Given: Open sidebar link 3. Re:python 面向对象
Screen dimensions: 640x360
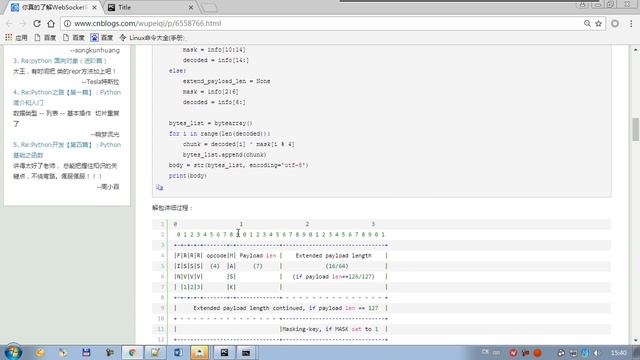Looking at the screenshot, I should 60,61.
